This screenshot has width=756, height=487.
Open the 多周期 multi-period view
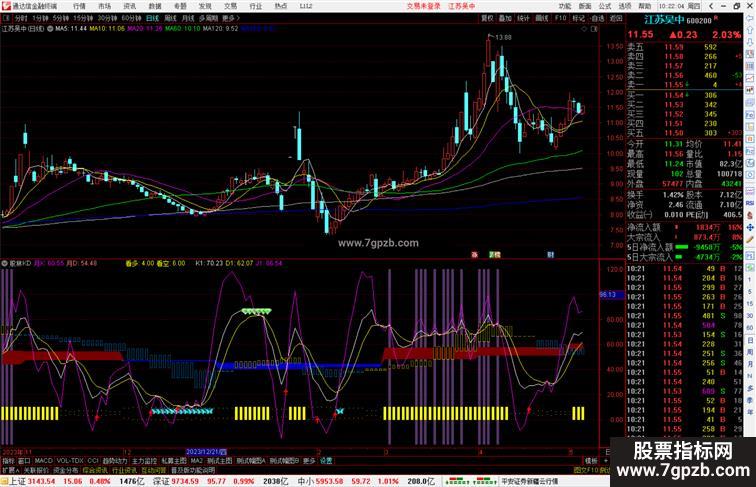click(x=208, y=18)
